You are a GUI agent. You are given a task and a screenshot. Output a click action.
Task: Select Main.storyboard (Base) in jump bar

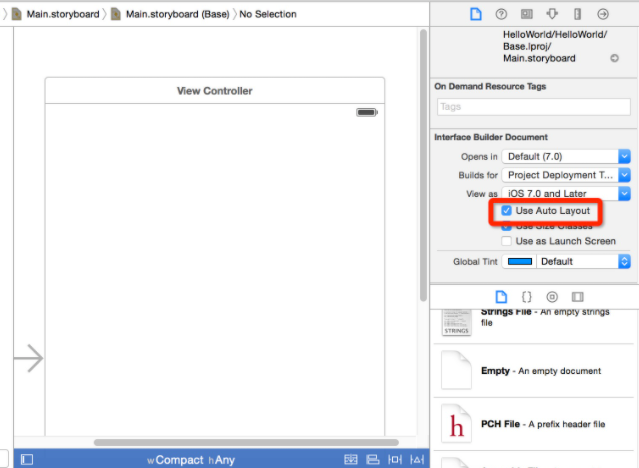coord(177,14)
